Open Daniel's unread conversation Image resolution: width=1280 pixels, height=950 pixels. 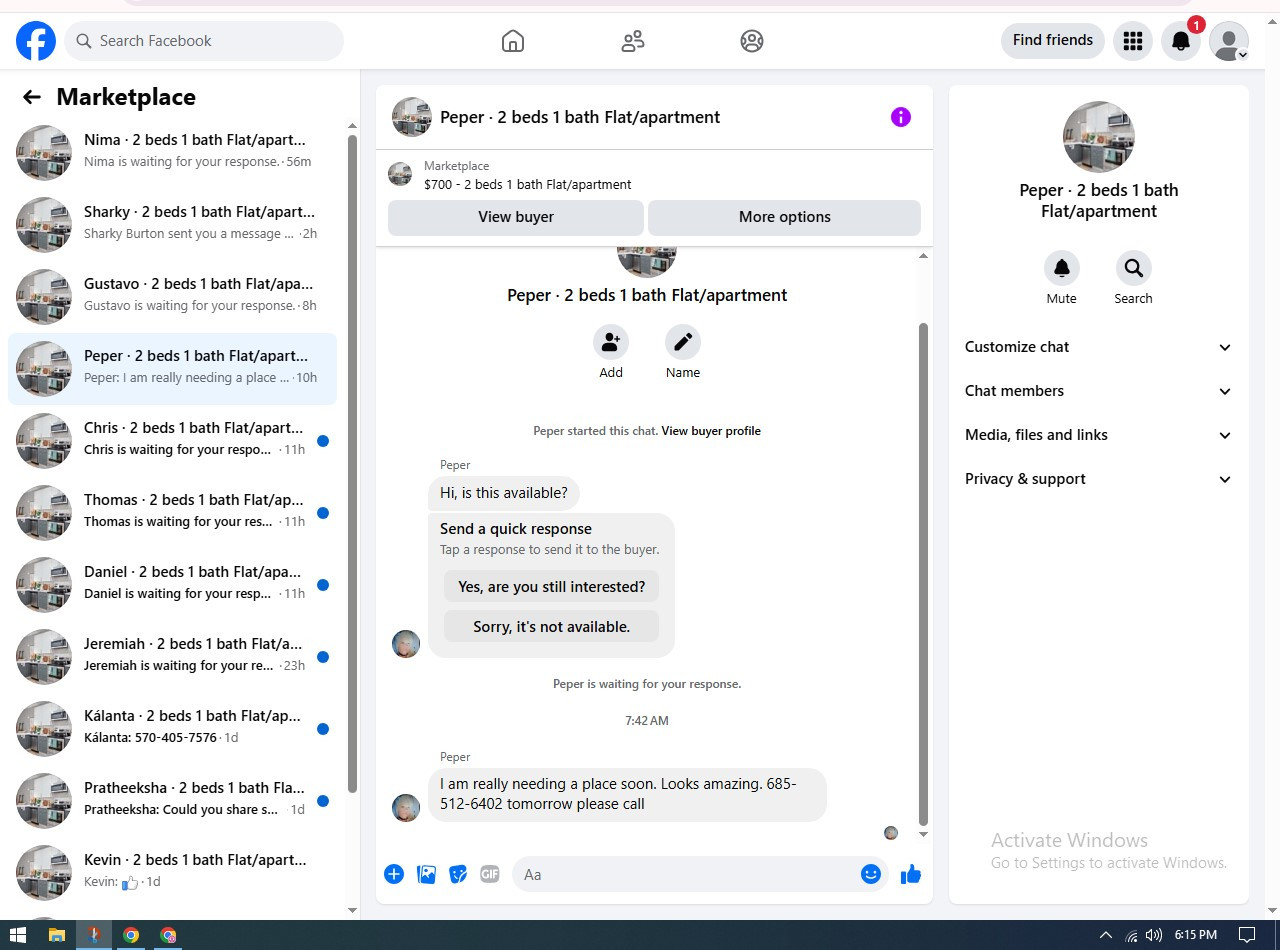(x=172, y=585)
